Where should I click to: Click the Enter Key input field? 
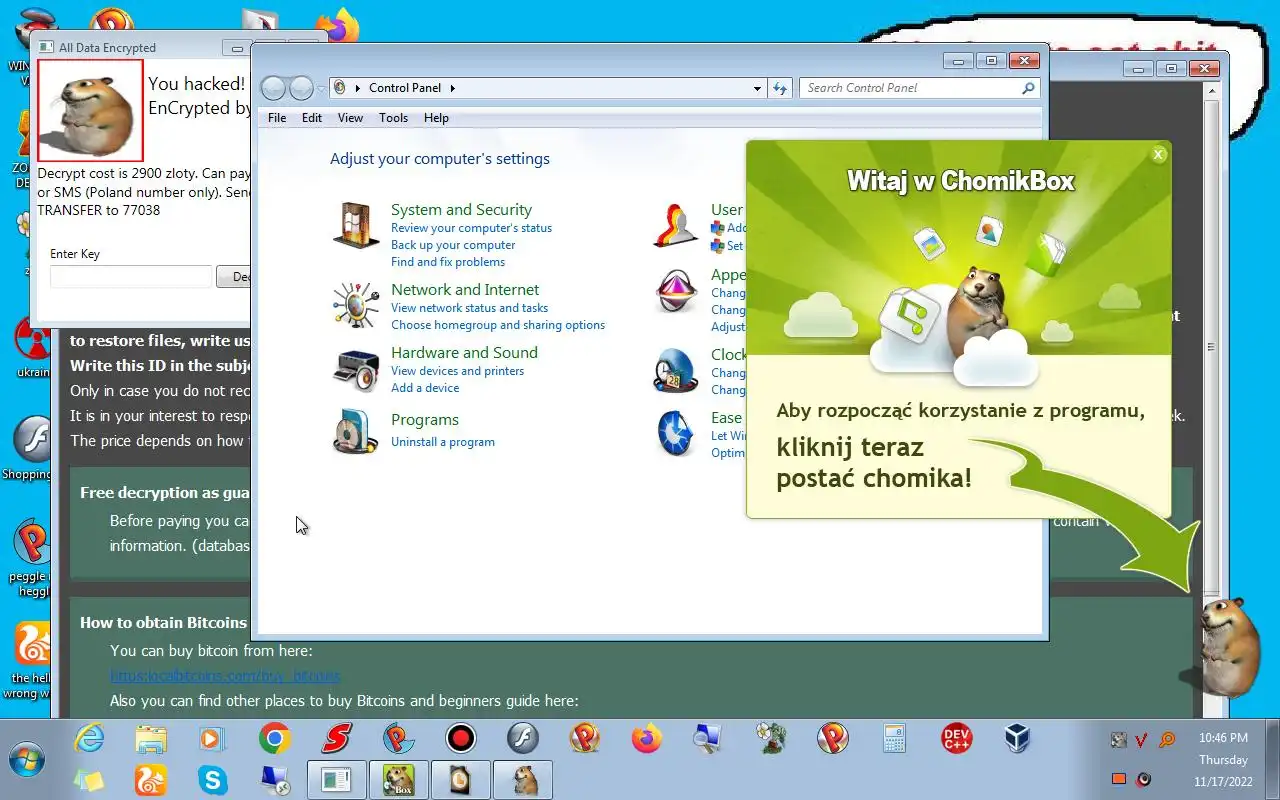click(131, 277)
